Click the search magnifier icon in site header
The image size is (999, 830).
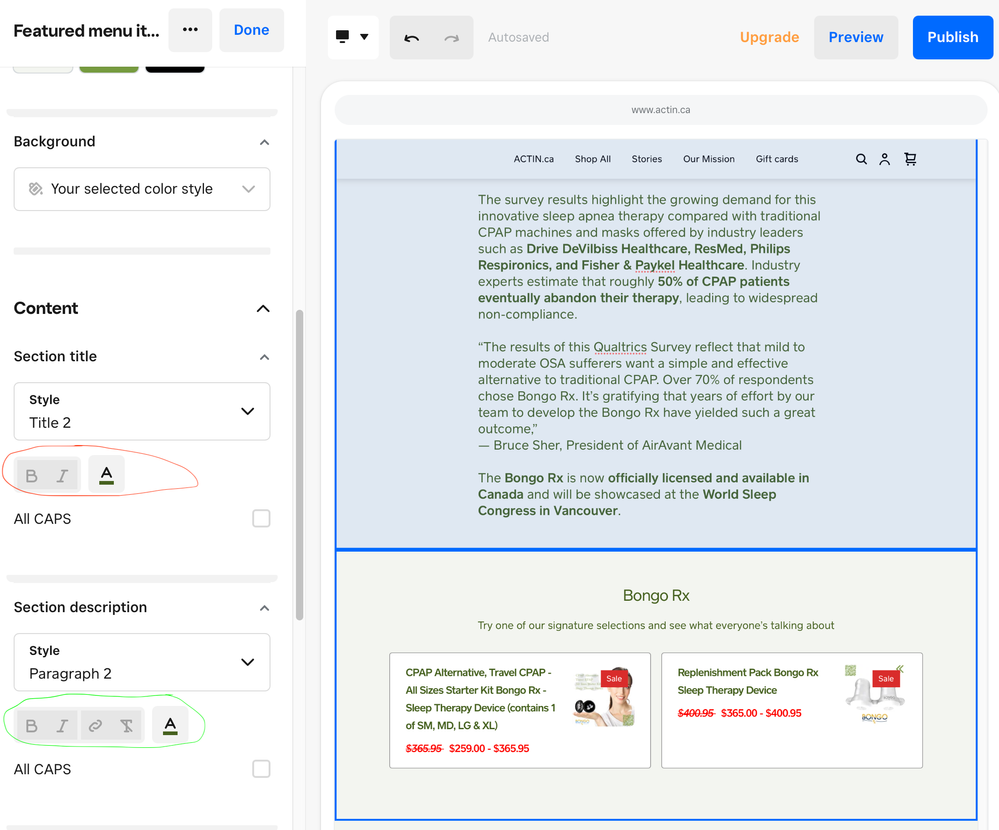click(x=861, y=159)
